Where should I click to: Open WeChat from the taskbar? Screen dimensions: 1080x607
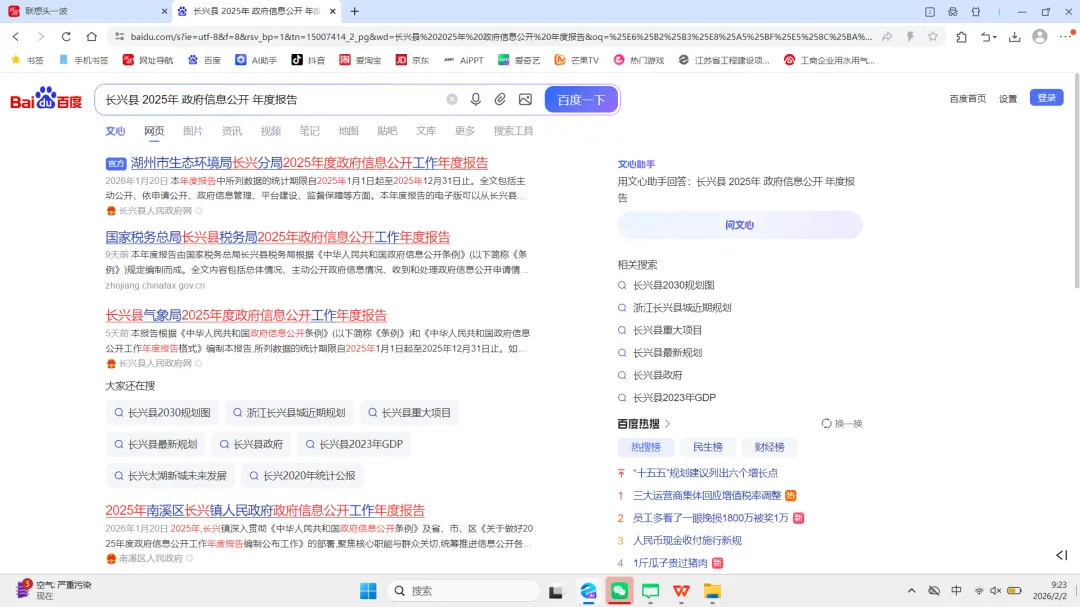click(x=619, y=591)
